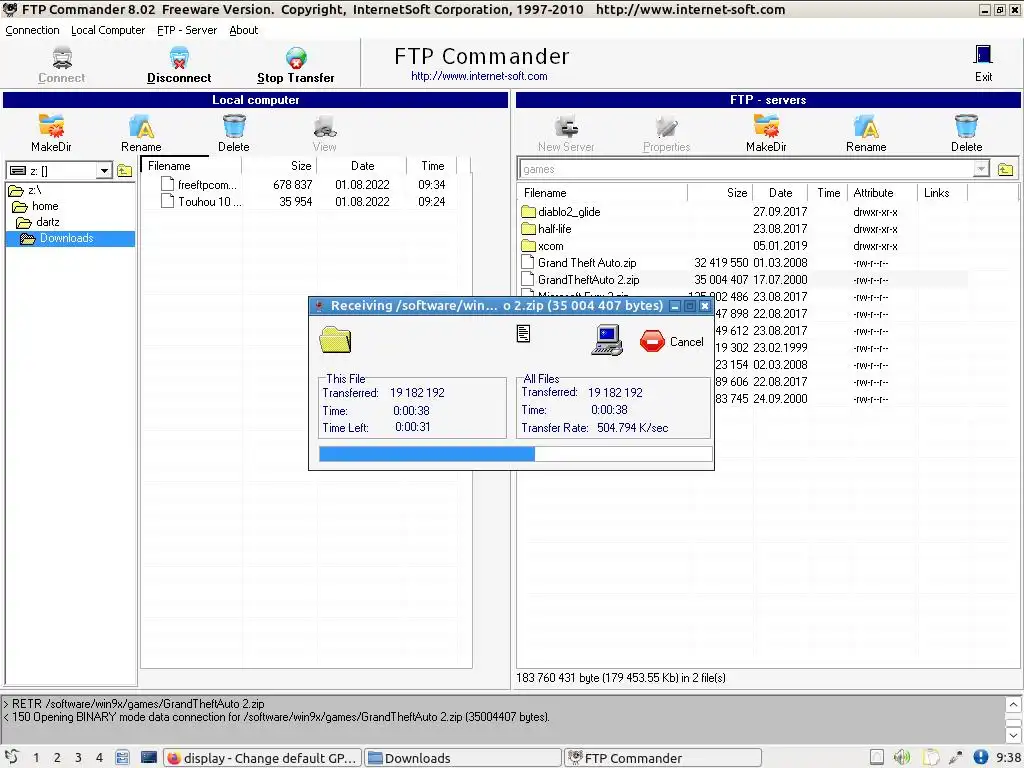Click the computer icon in transfer dialog
The height and width of the screenshot is (768, 1024).
tap(607, 340)
